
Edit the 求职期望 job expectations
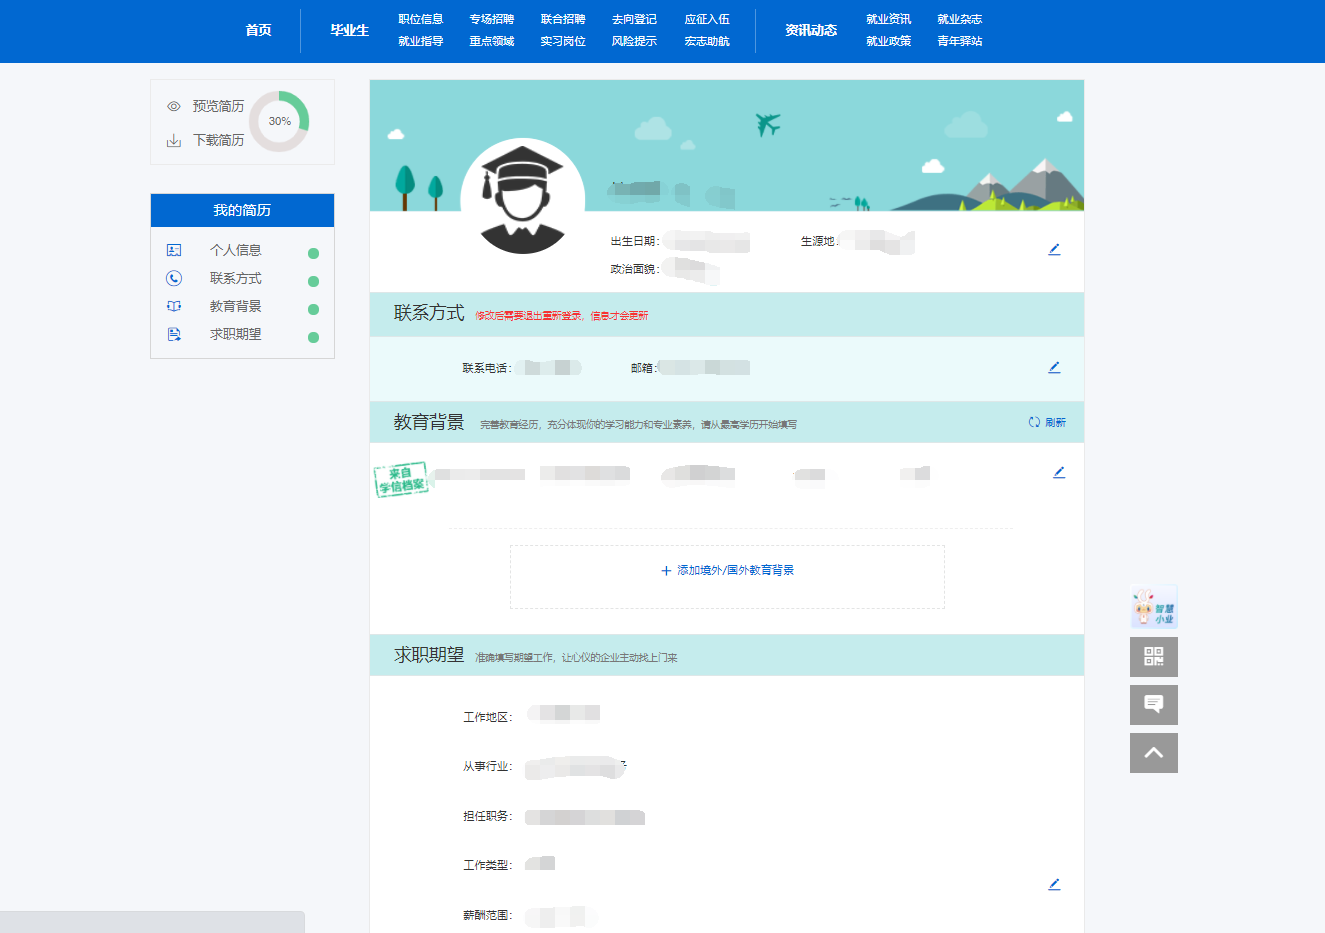(x=1054, y=884)
